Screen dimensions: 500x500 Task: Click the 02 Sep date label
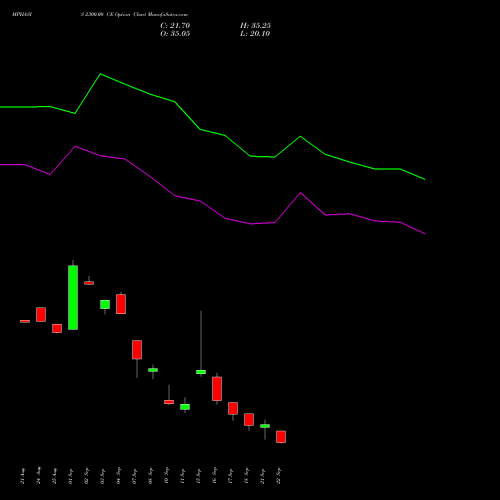[86, 476]
